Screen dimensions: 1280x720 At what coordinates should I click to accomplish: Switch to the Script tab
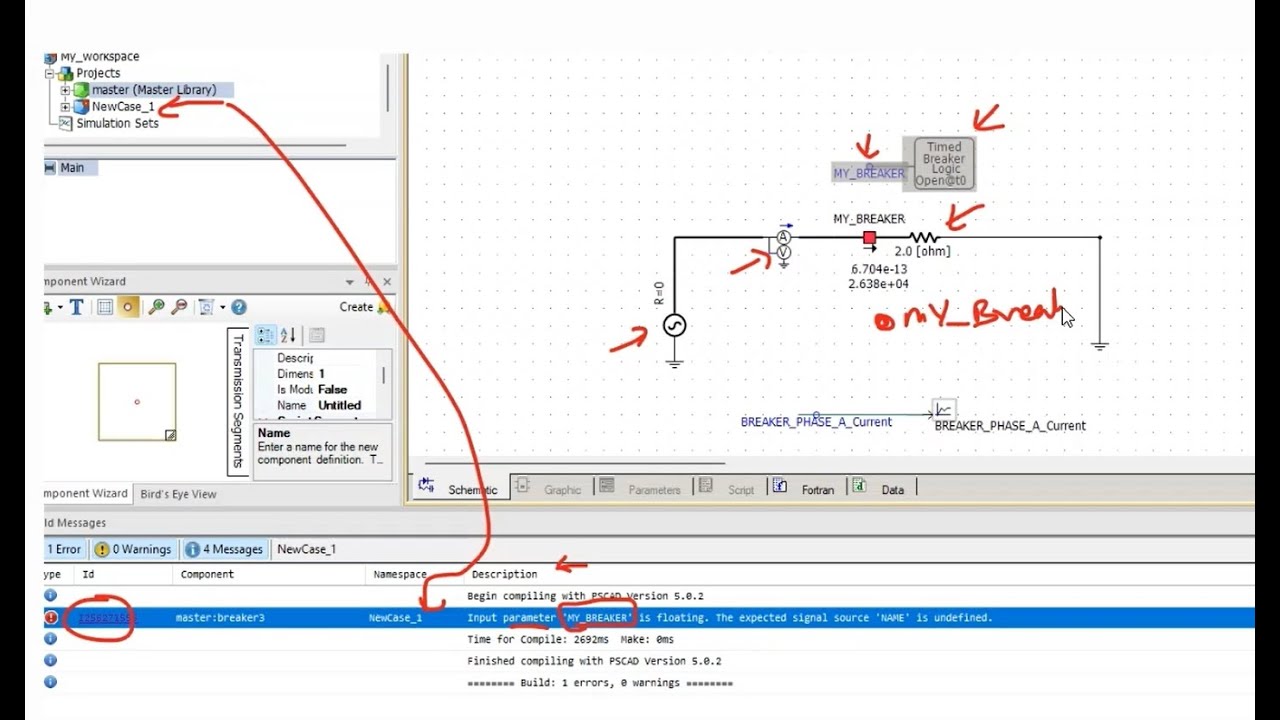[728, 489]
